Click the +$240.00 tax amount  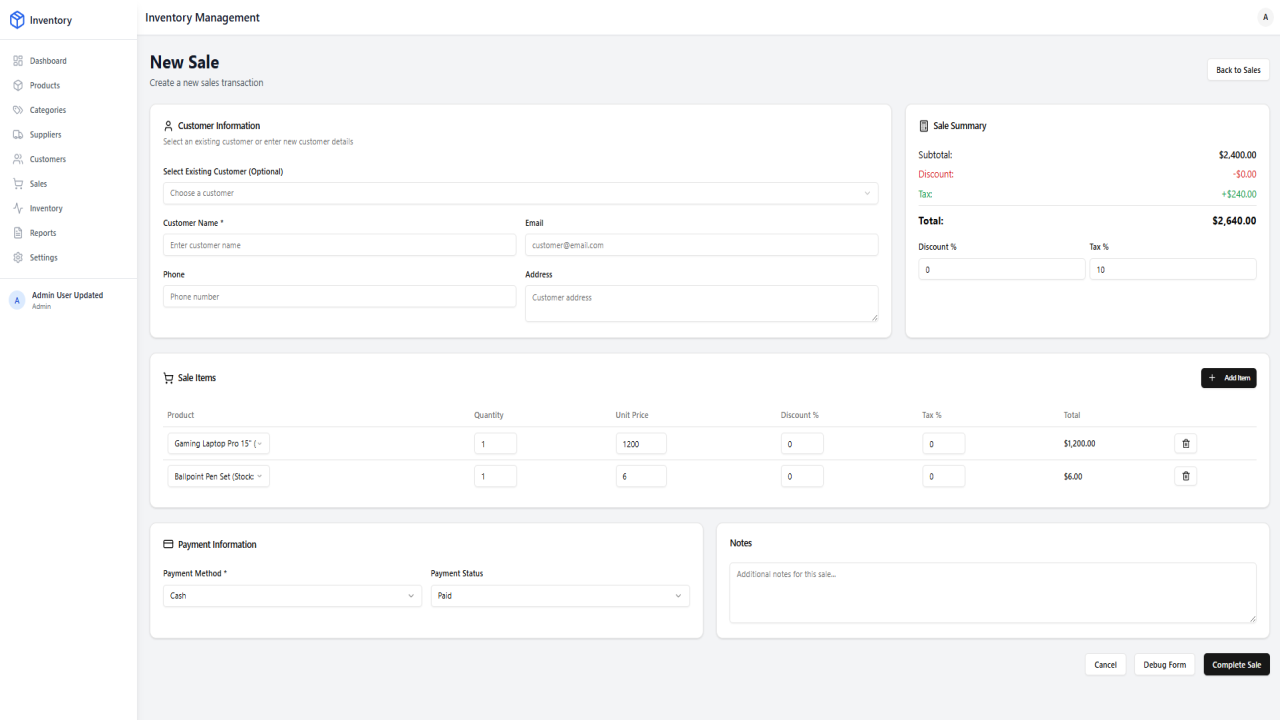[1239, 194]
